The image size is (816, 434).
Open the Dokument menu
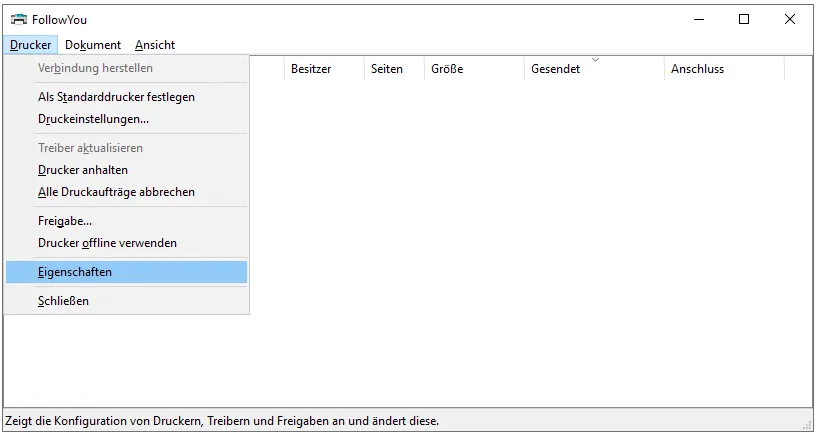click(x=93, y=45)
